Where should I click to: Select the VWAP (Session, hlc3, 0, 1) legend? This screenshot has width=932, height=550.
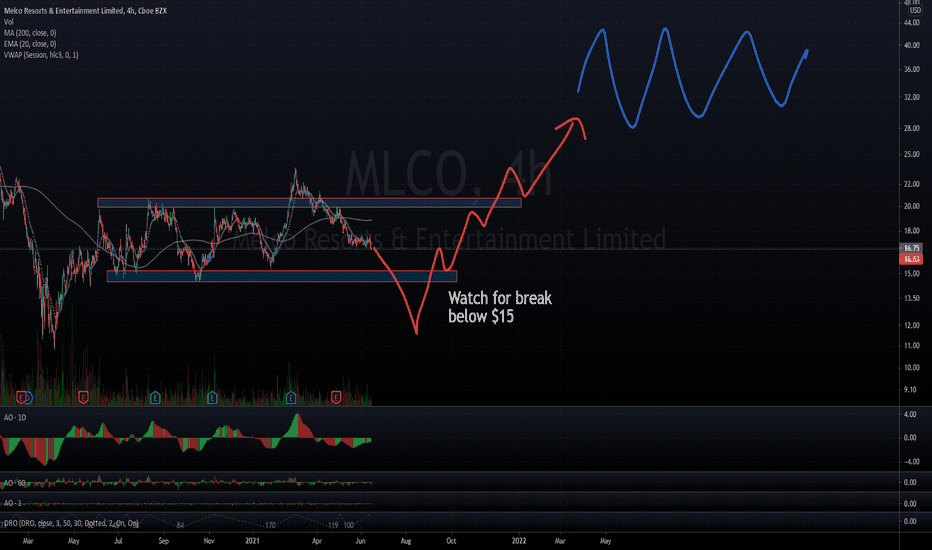[x=40, y=55]
